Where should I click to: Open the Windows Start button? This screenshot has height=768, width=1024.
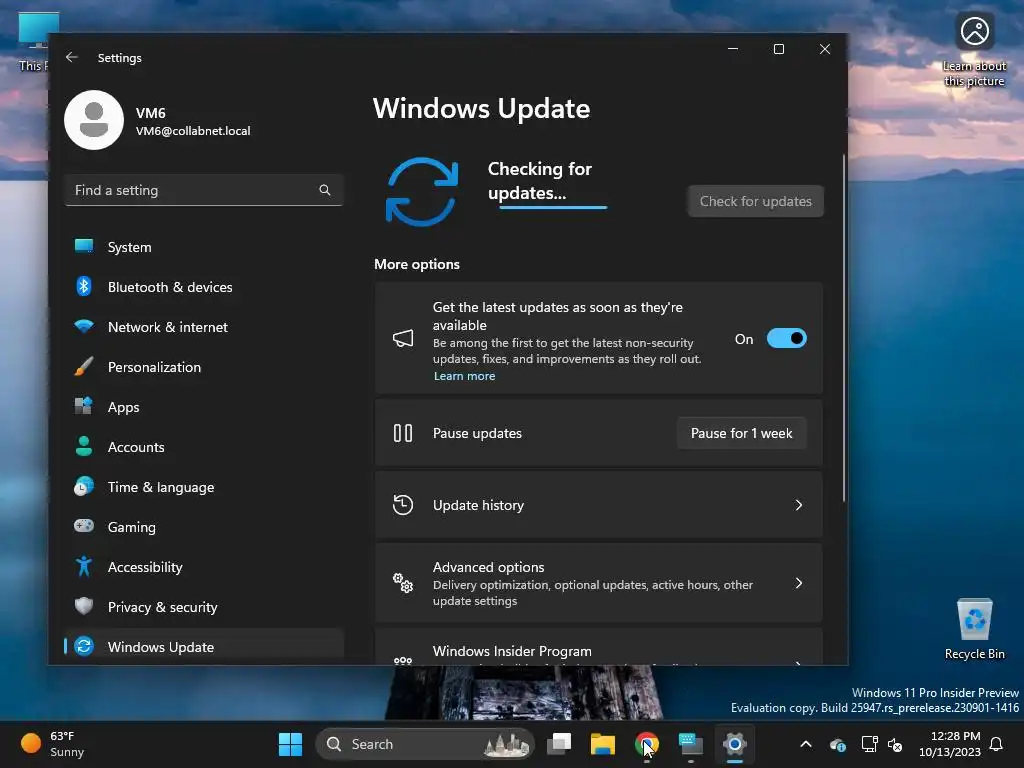[x=291, y=744]
